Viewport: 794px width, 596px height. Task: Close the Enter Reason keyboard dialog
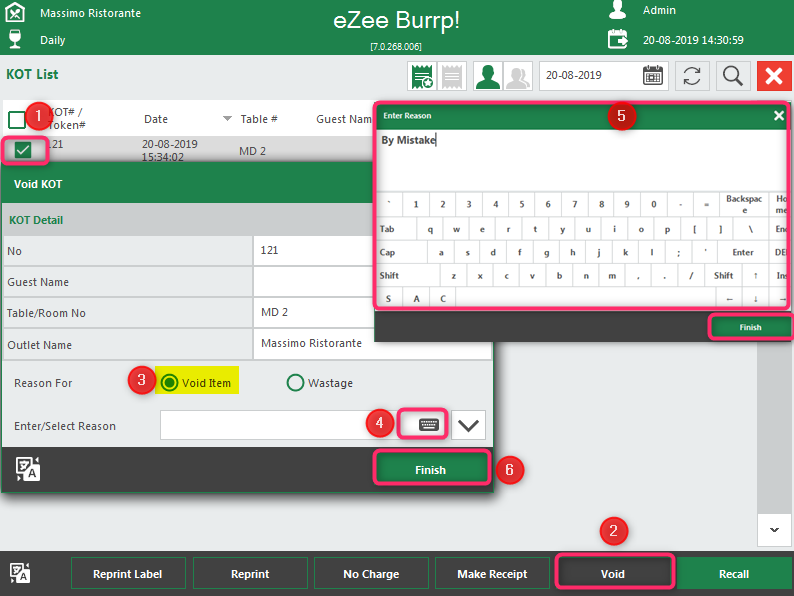[779, 116]
